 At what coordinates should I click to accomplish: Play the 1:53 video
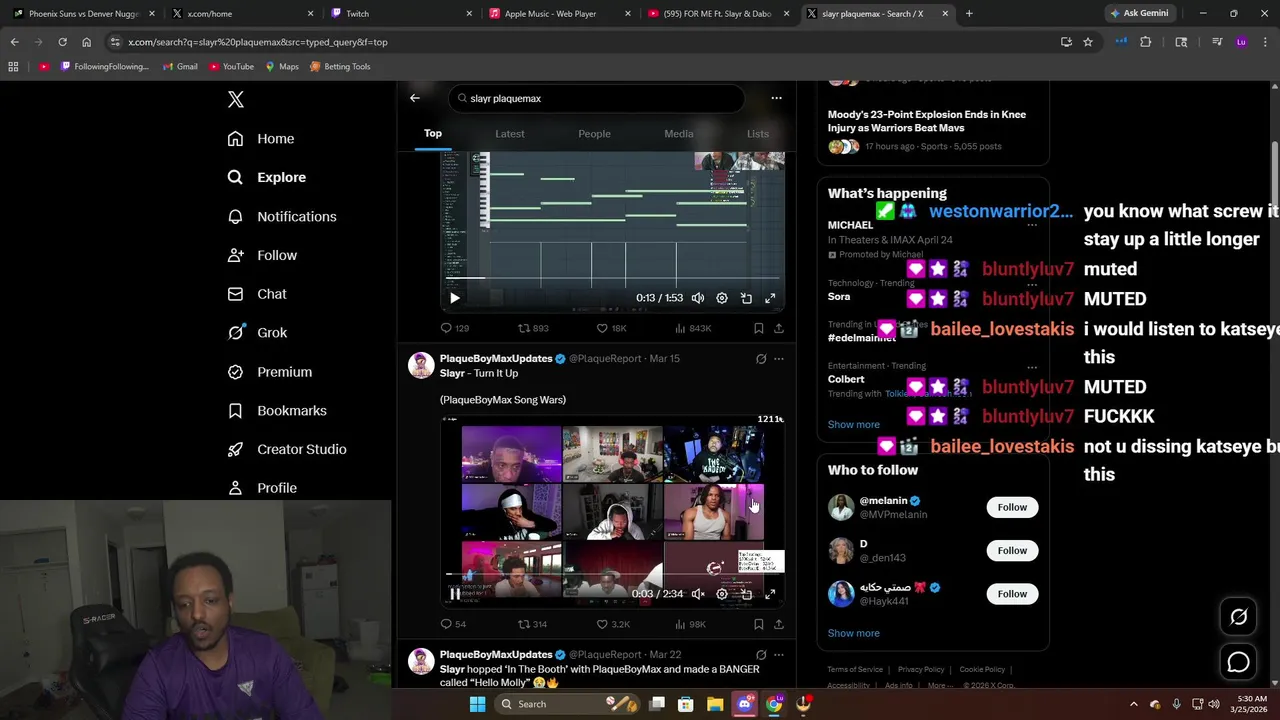454,298
